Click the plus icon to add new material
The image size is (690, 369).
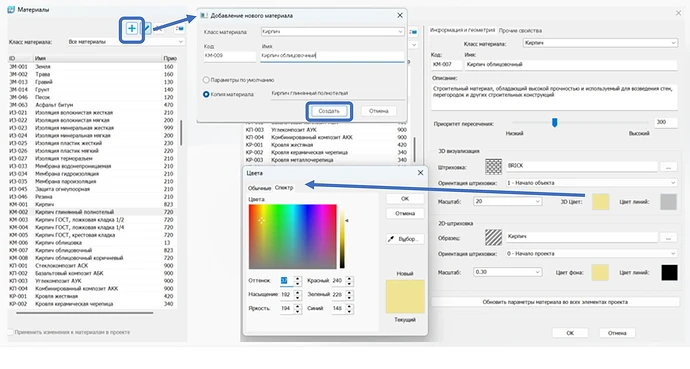132,29
